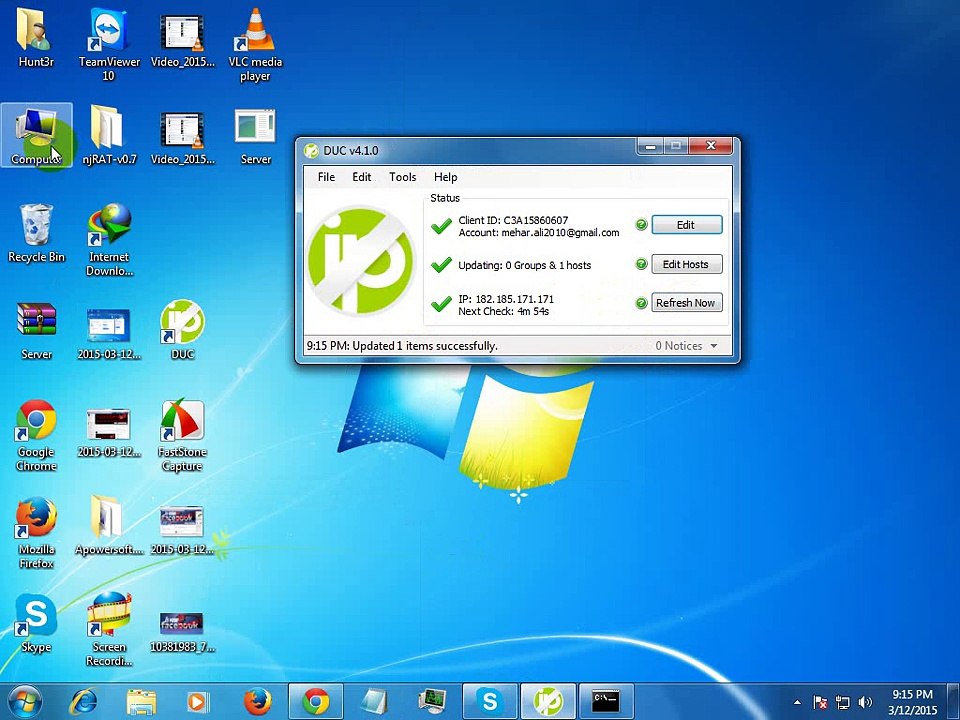Click the green help icon beside Edit Hosts
Screen dimensions: 960x720
(641, 264)
